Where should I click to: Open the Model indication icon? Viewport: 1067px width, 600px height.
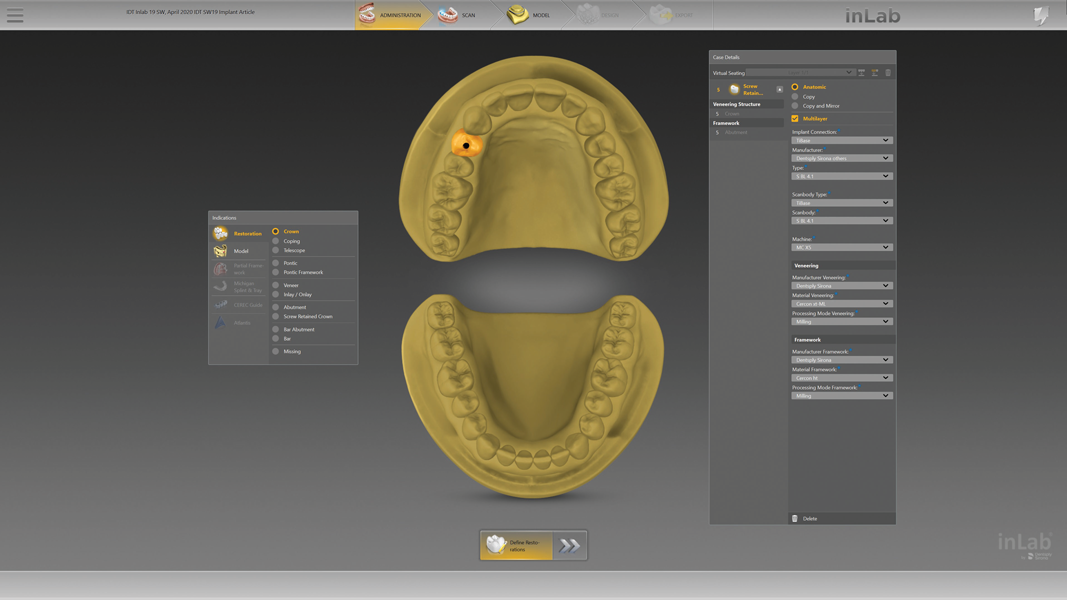tap(221, 250)
